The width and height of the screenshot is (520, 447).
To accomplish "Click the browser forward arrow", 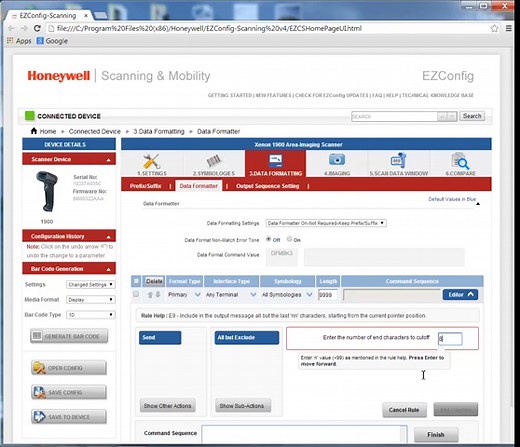I will tap(24, 28).
